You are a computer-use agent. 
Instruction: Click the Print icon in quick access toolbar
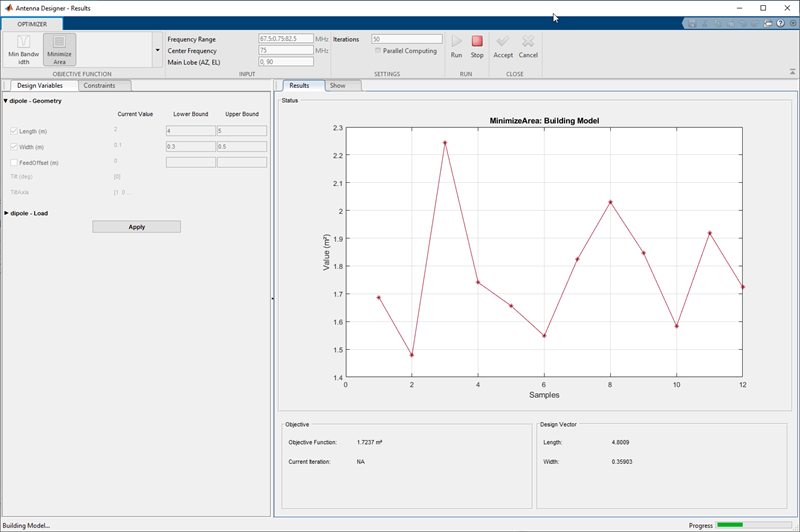point(768,23)
